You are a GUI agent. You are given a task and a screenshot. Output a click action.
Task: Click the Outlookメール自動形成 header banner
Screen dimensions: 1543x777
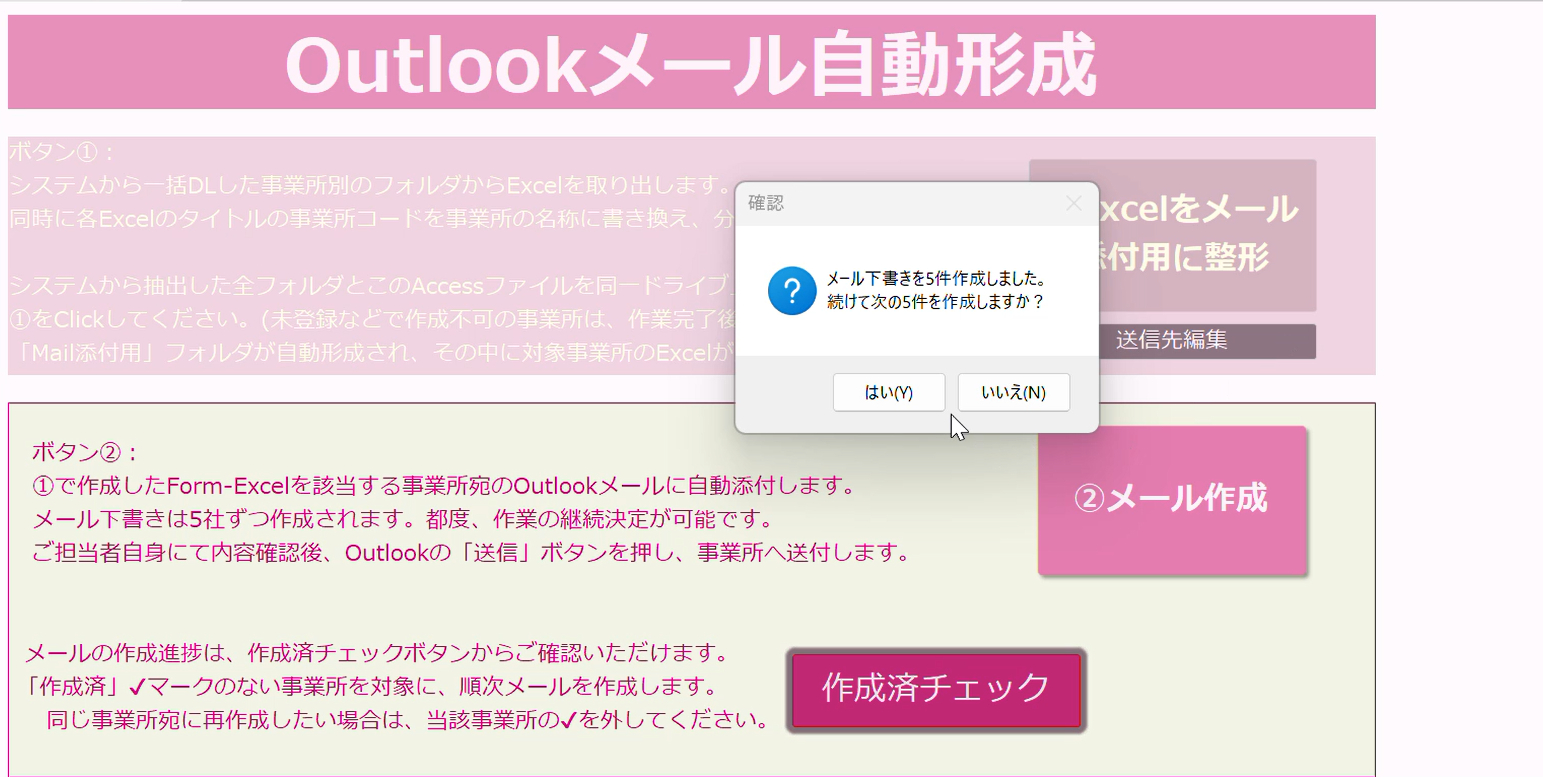pyautogui.click(x=691, y=62)
